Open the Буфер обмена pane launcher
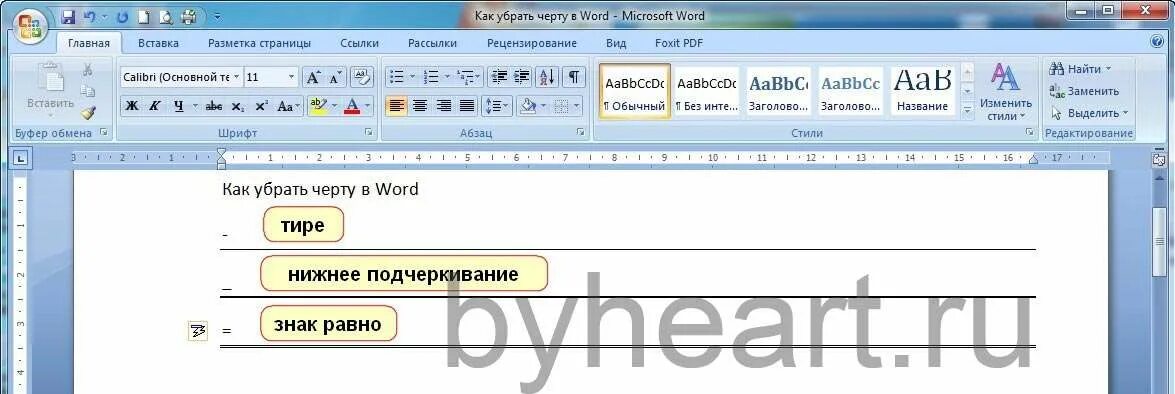Image resolution: width=1175 pixels, height=394 pixels. point(103,133)
